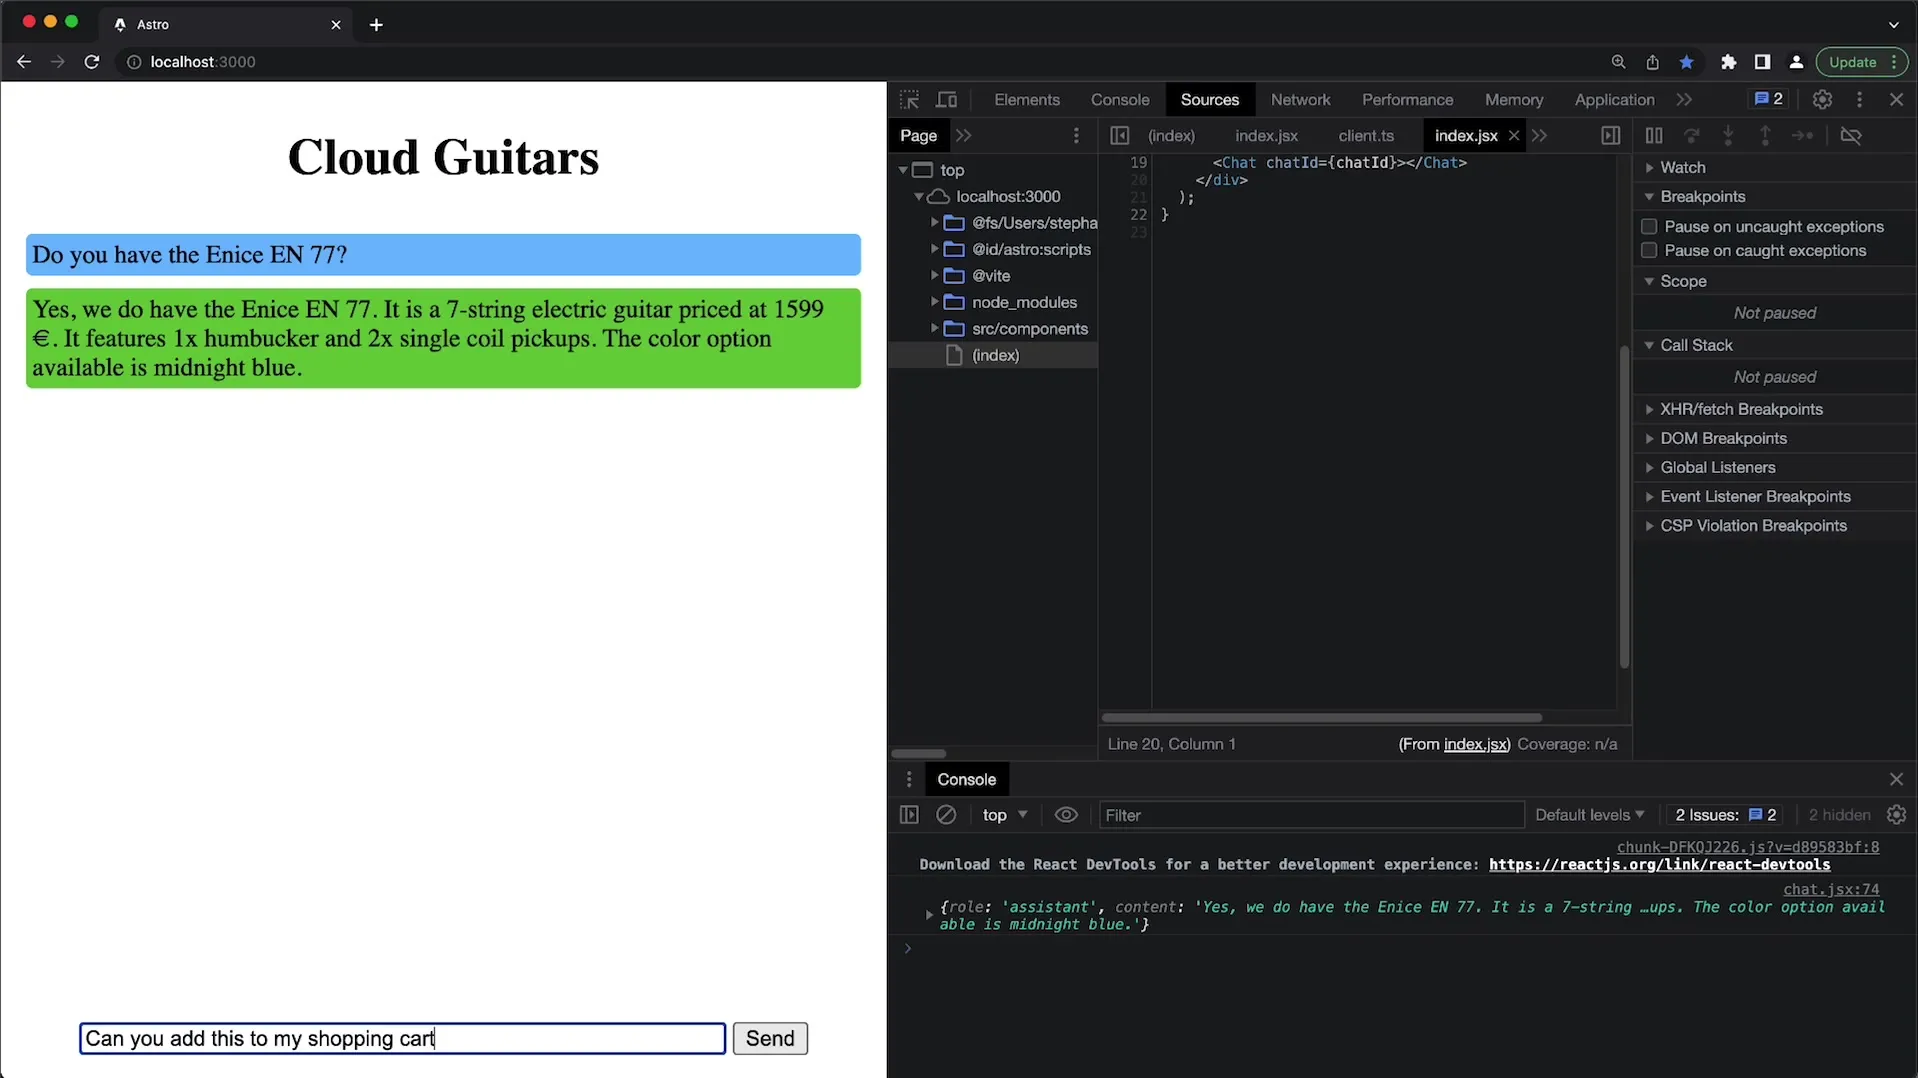Click the pause script execution icon
The height and width of the screenshot is (1078, 1918).
point(1654,136)
